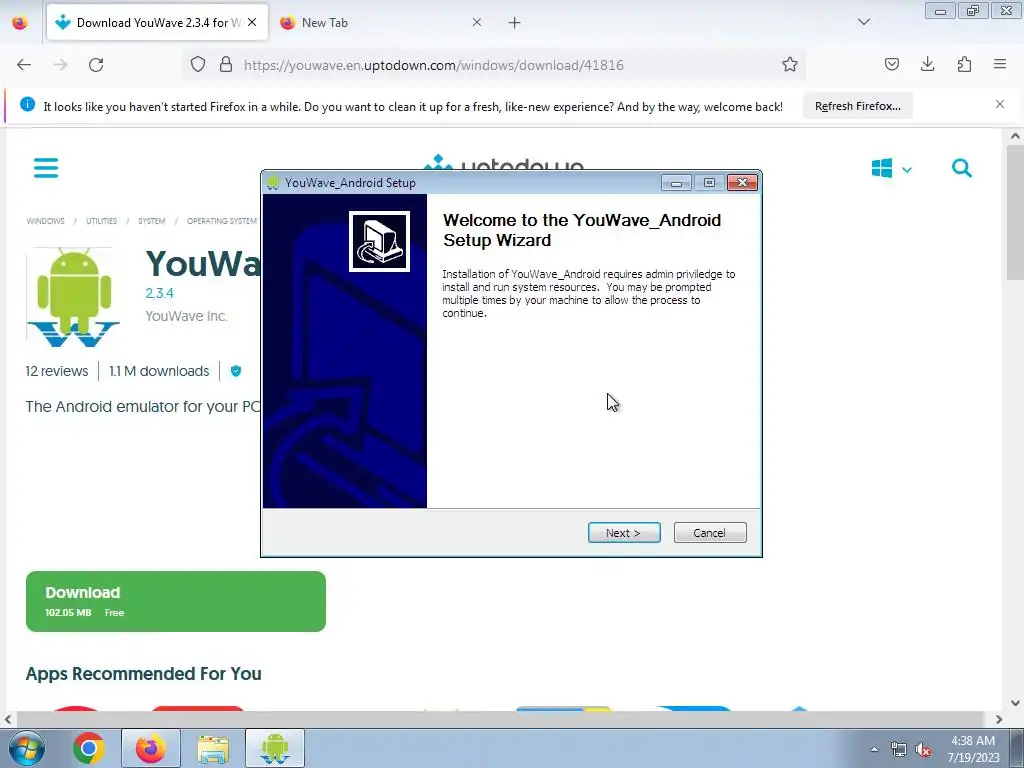The image size is (1024, 768).
Task: Open the tracking protection shield icon
Action: click(198, 65)
